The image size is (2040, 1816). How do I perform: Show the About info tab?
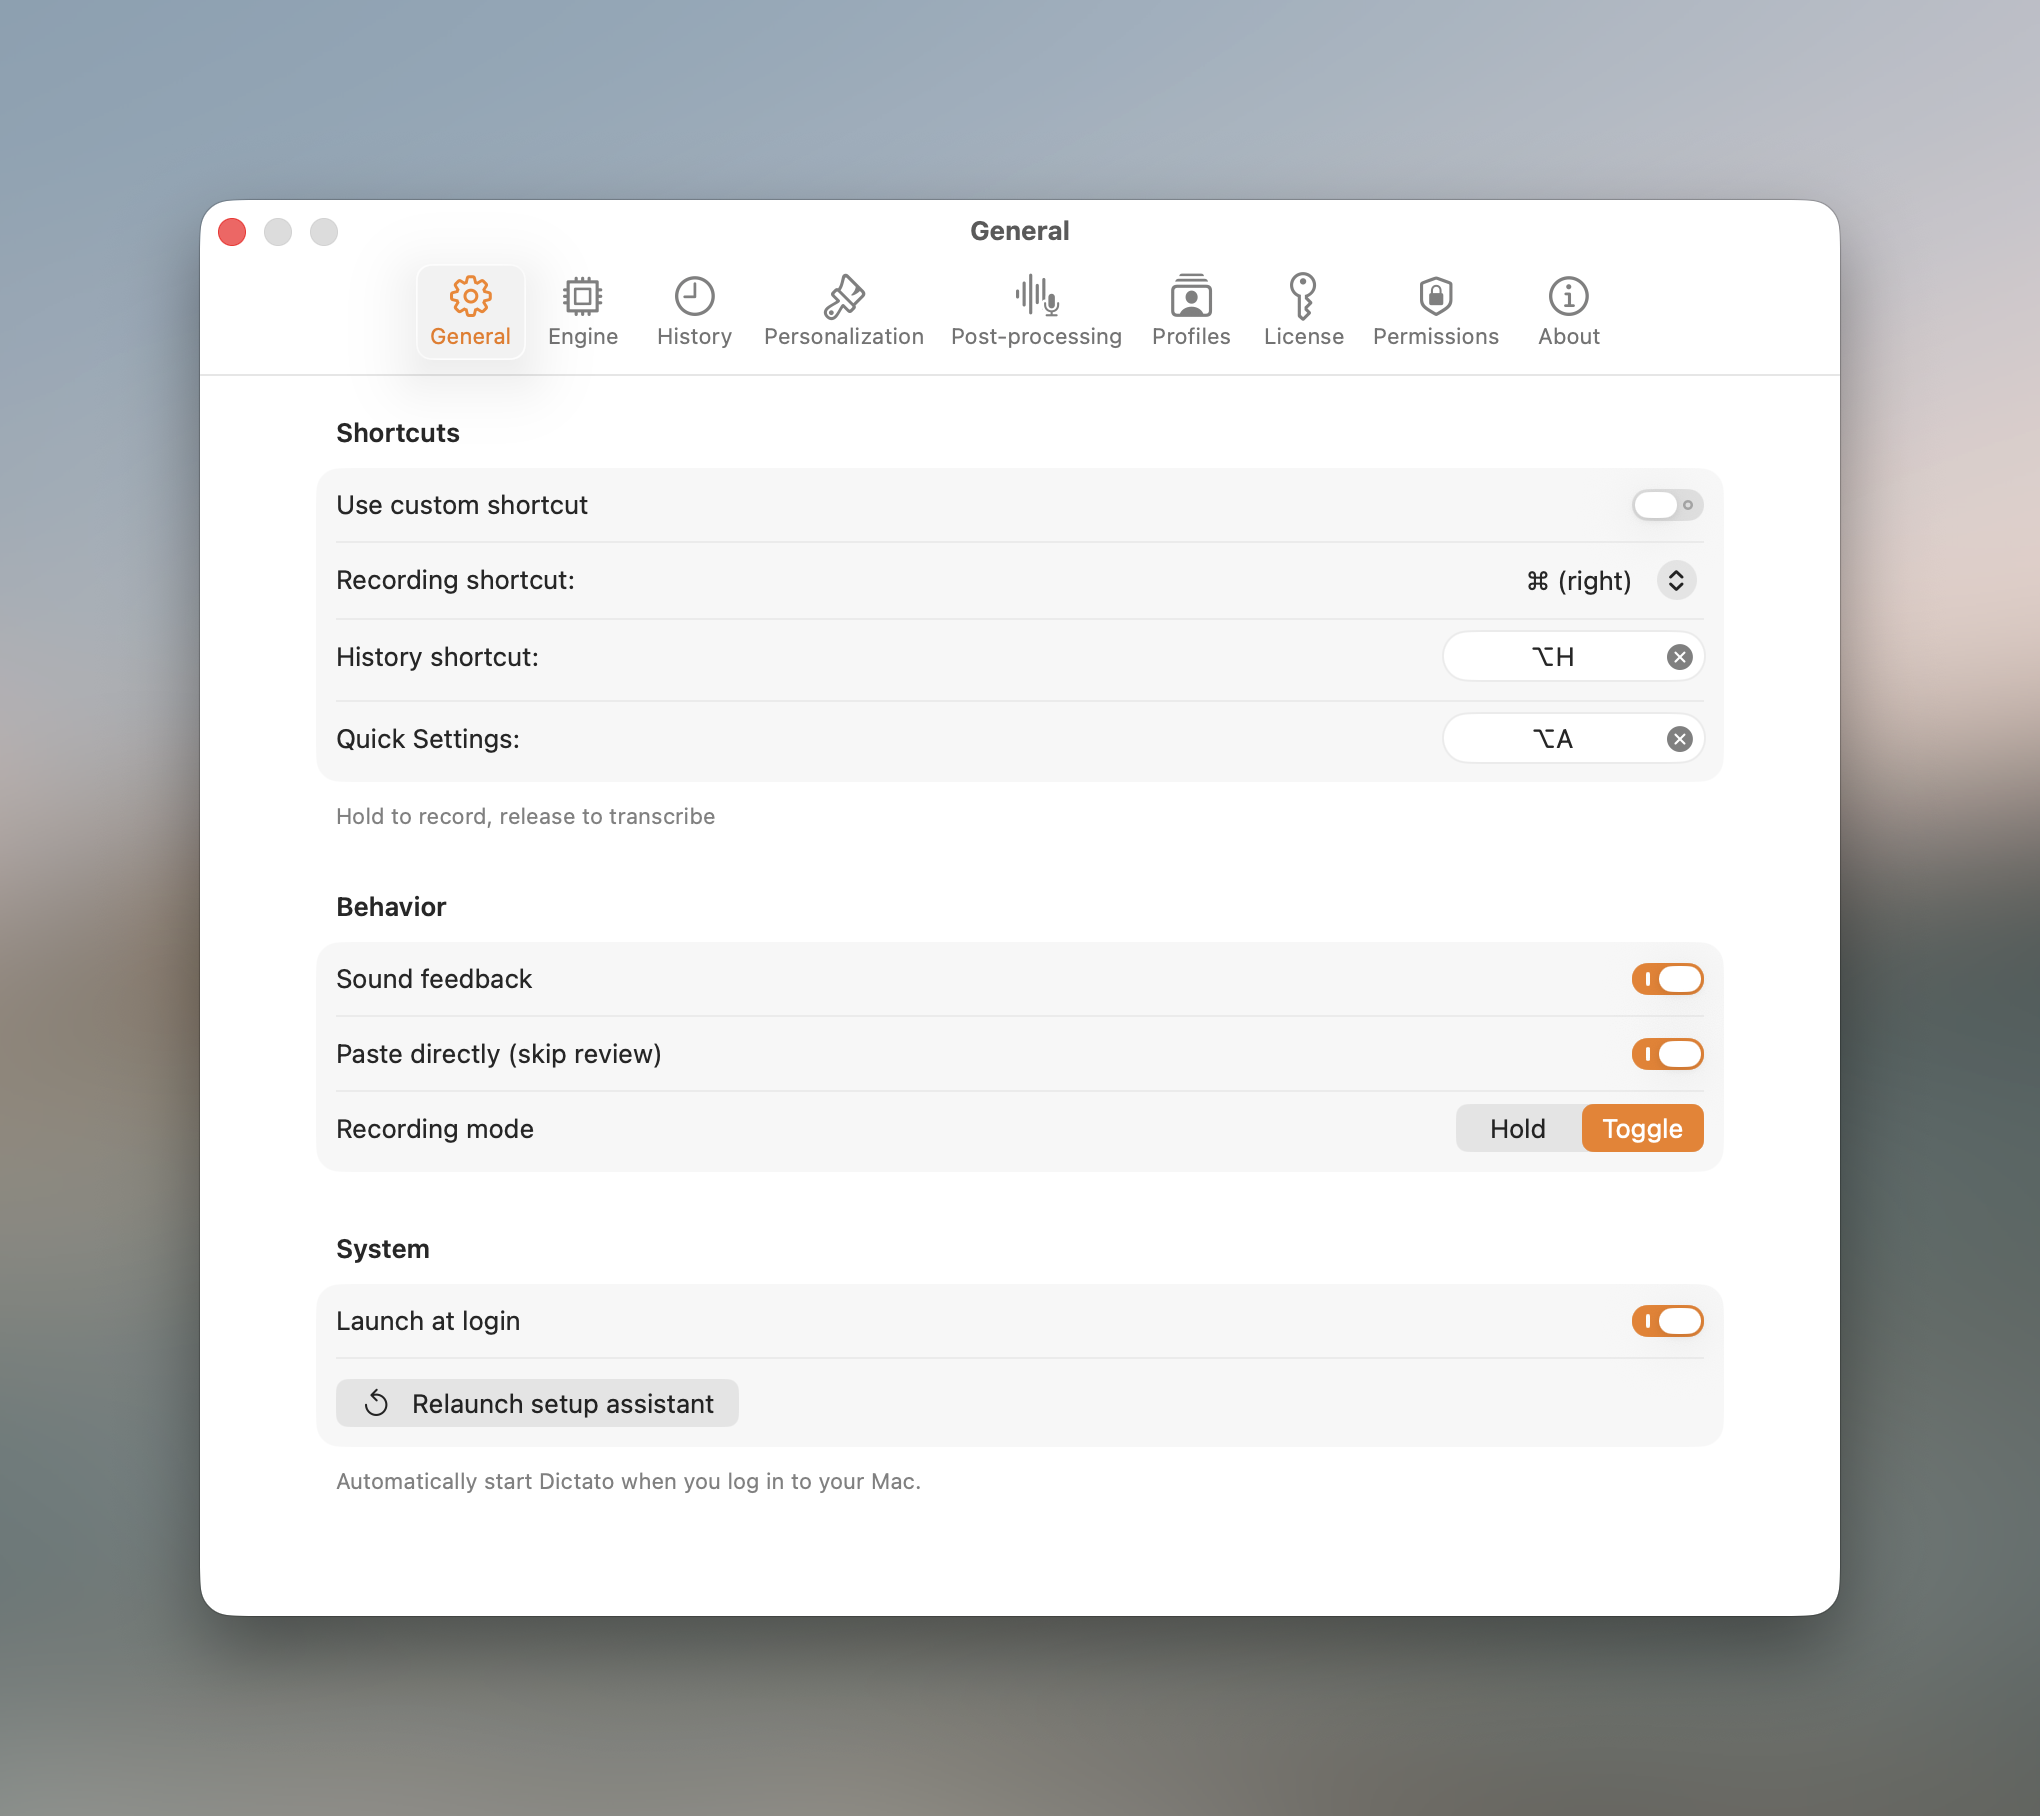click(x=1569, y=312)
